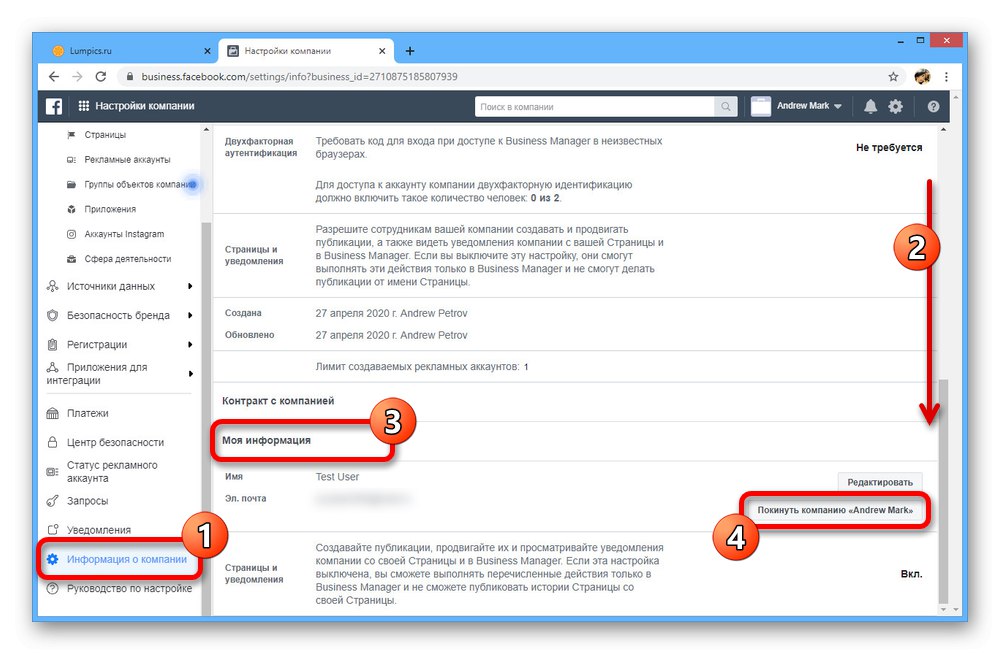
Task: Click the site lock icon in address bar
Action: [130, 77]
